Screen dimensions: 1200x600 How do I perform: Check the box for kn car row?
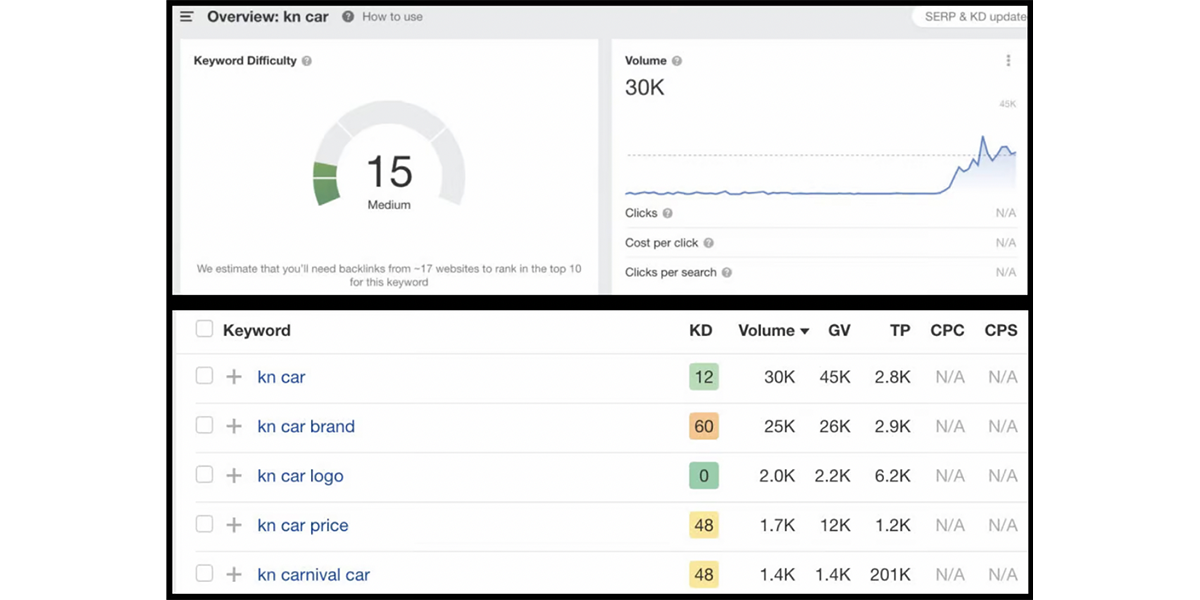(x=204, y=376)
